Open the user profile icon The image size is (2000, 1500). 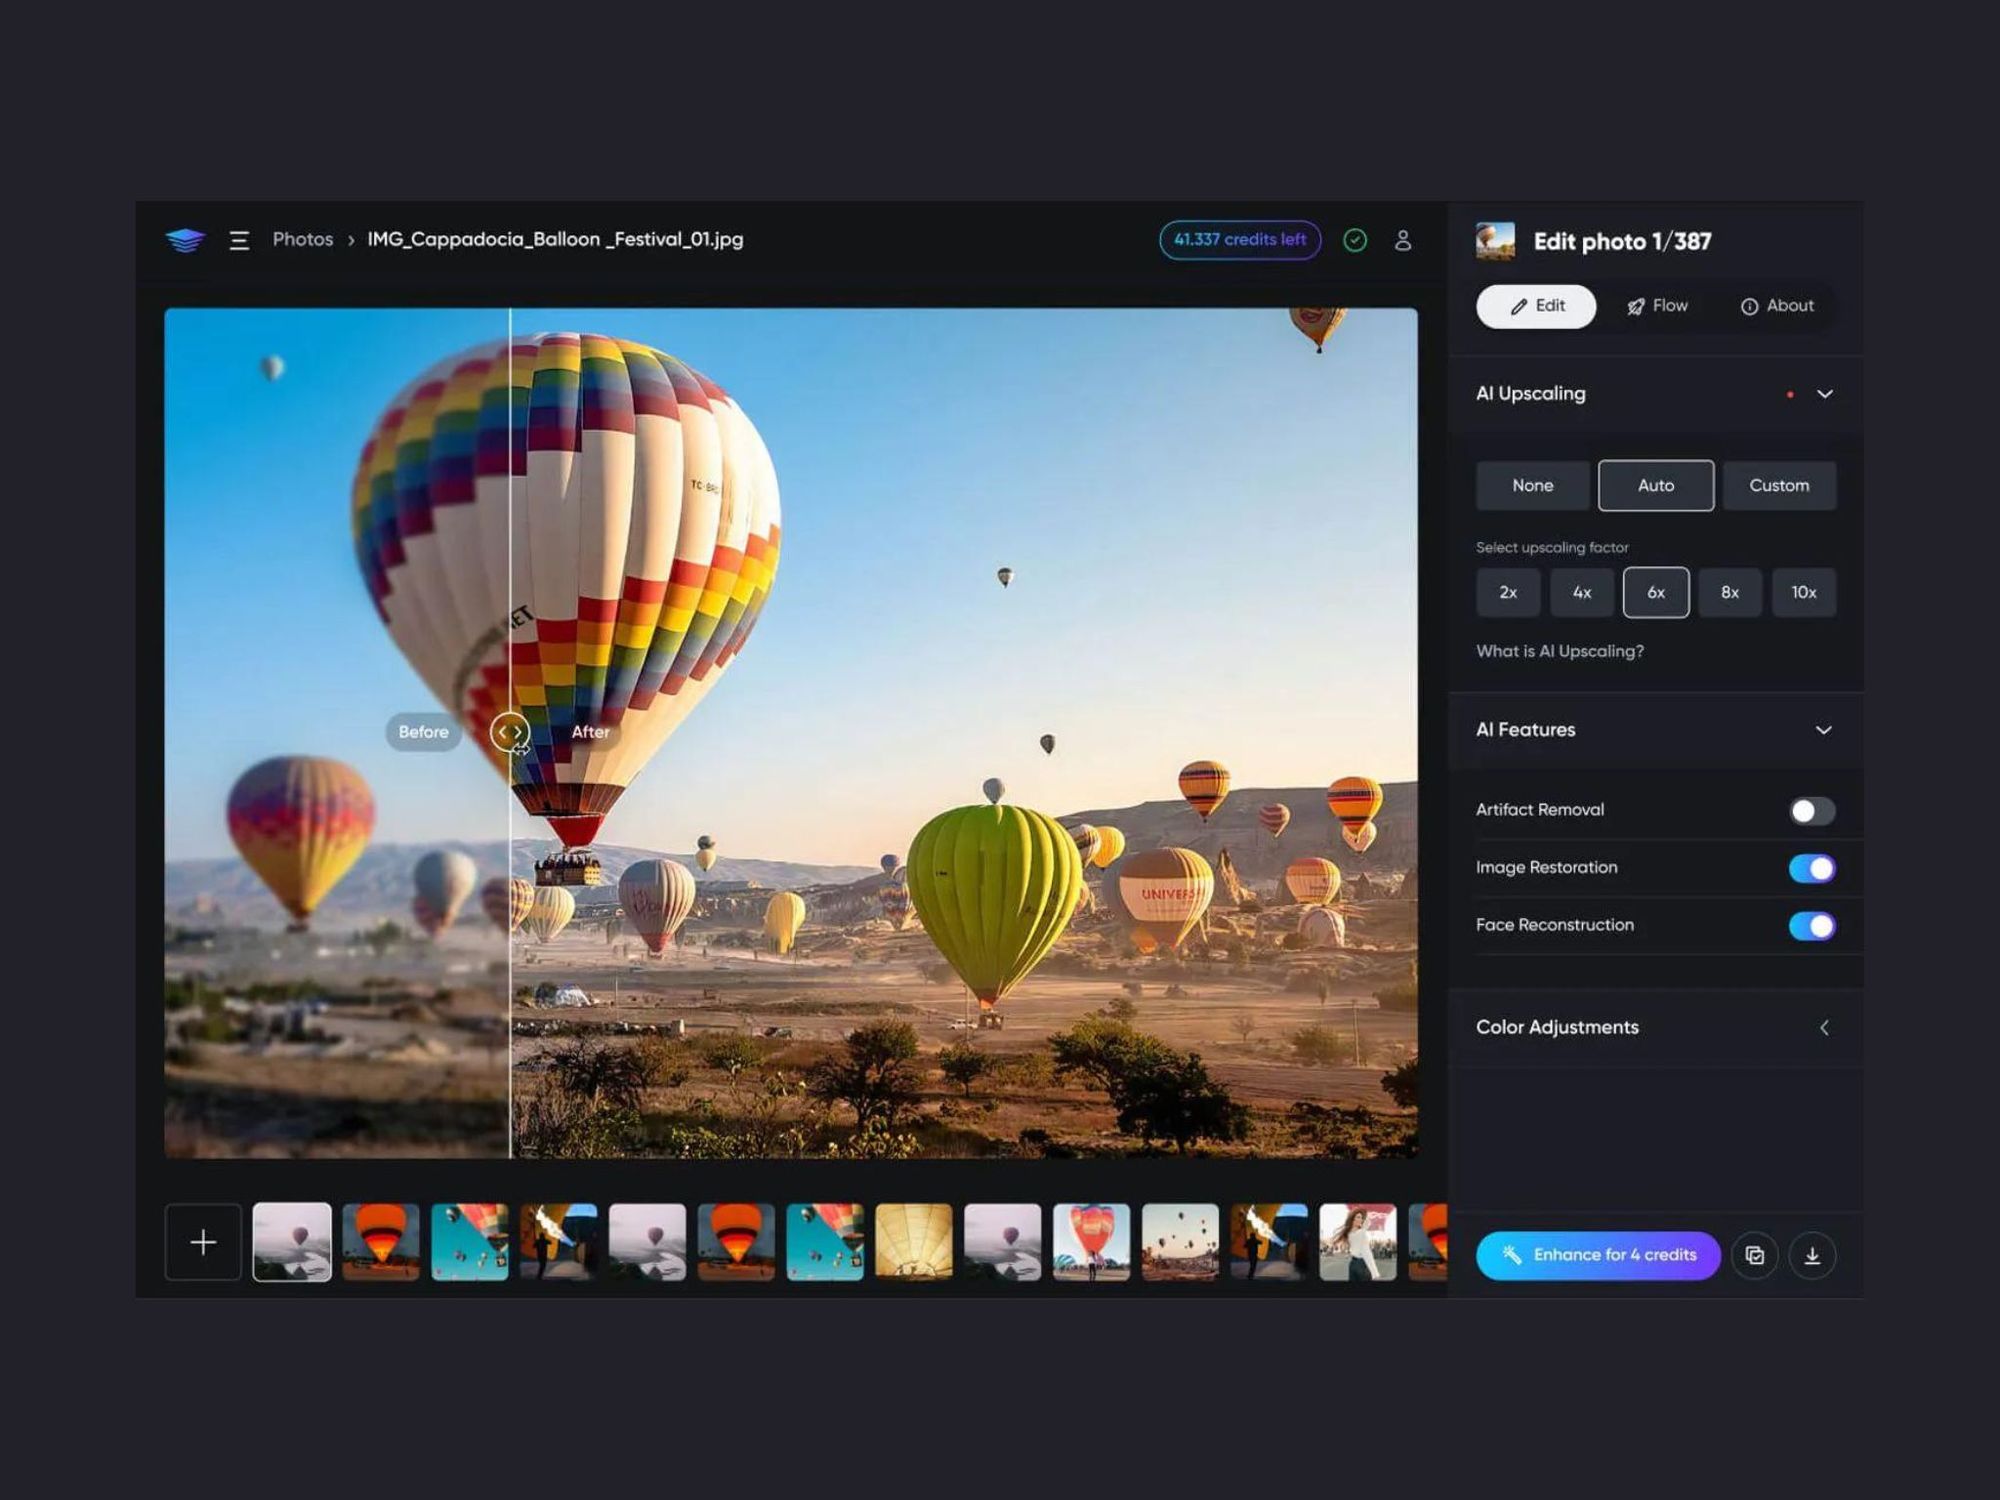[1403, 240]
